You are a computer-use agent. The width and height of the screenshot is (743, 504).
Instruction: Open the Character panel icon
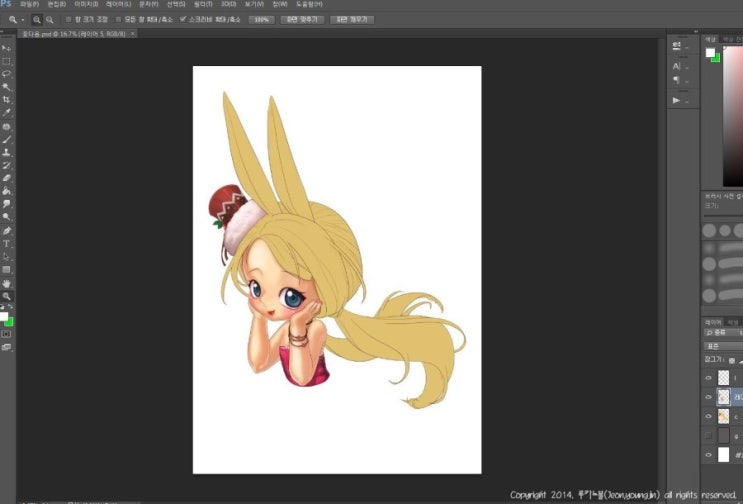pos(677,66)
